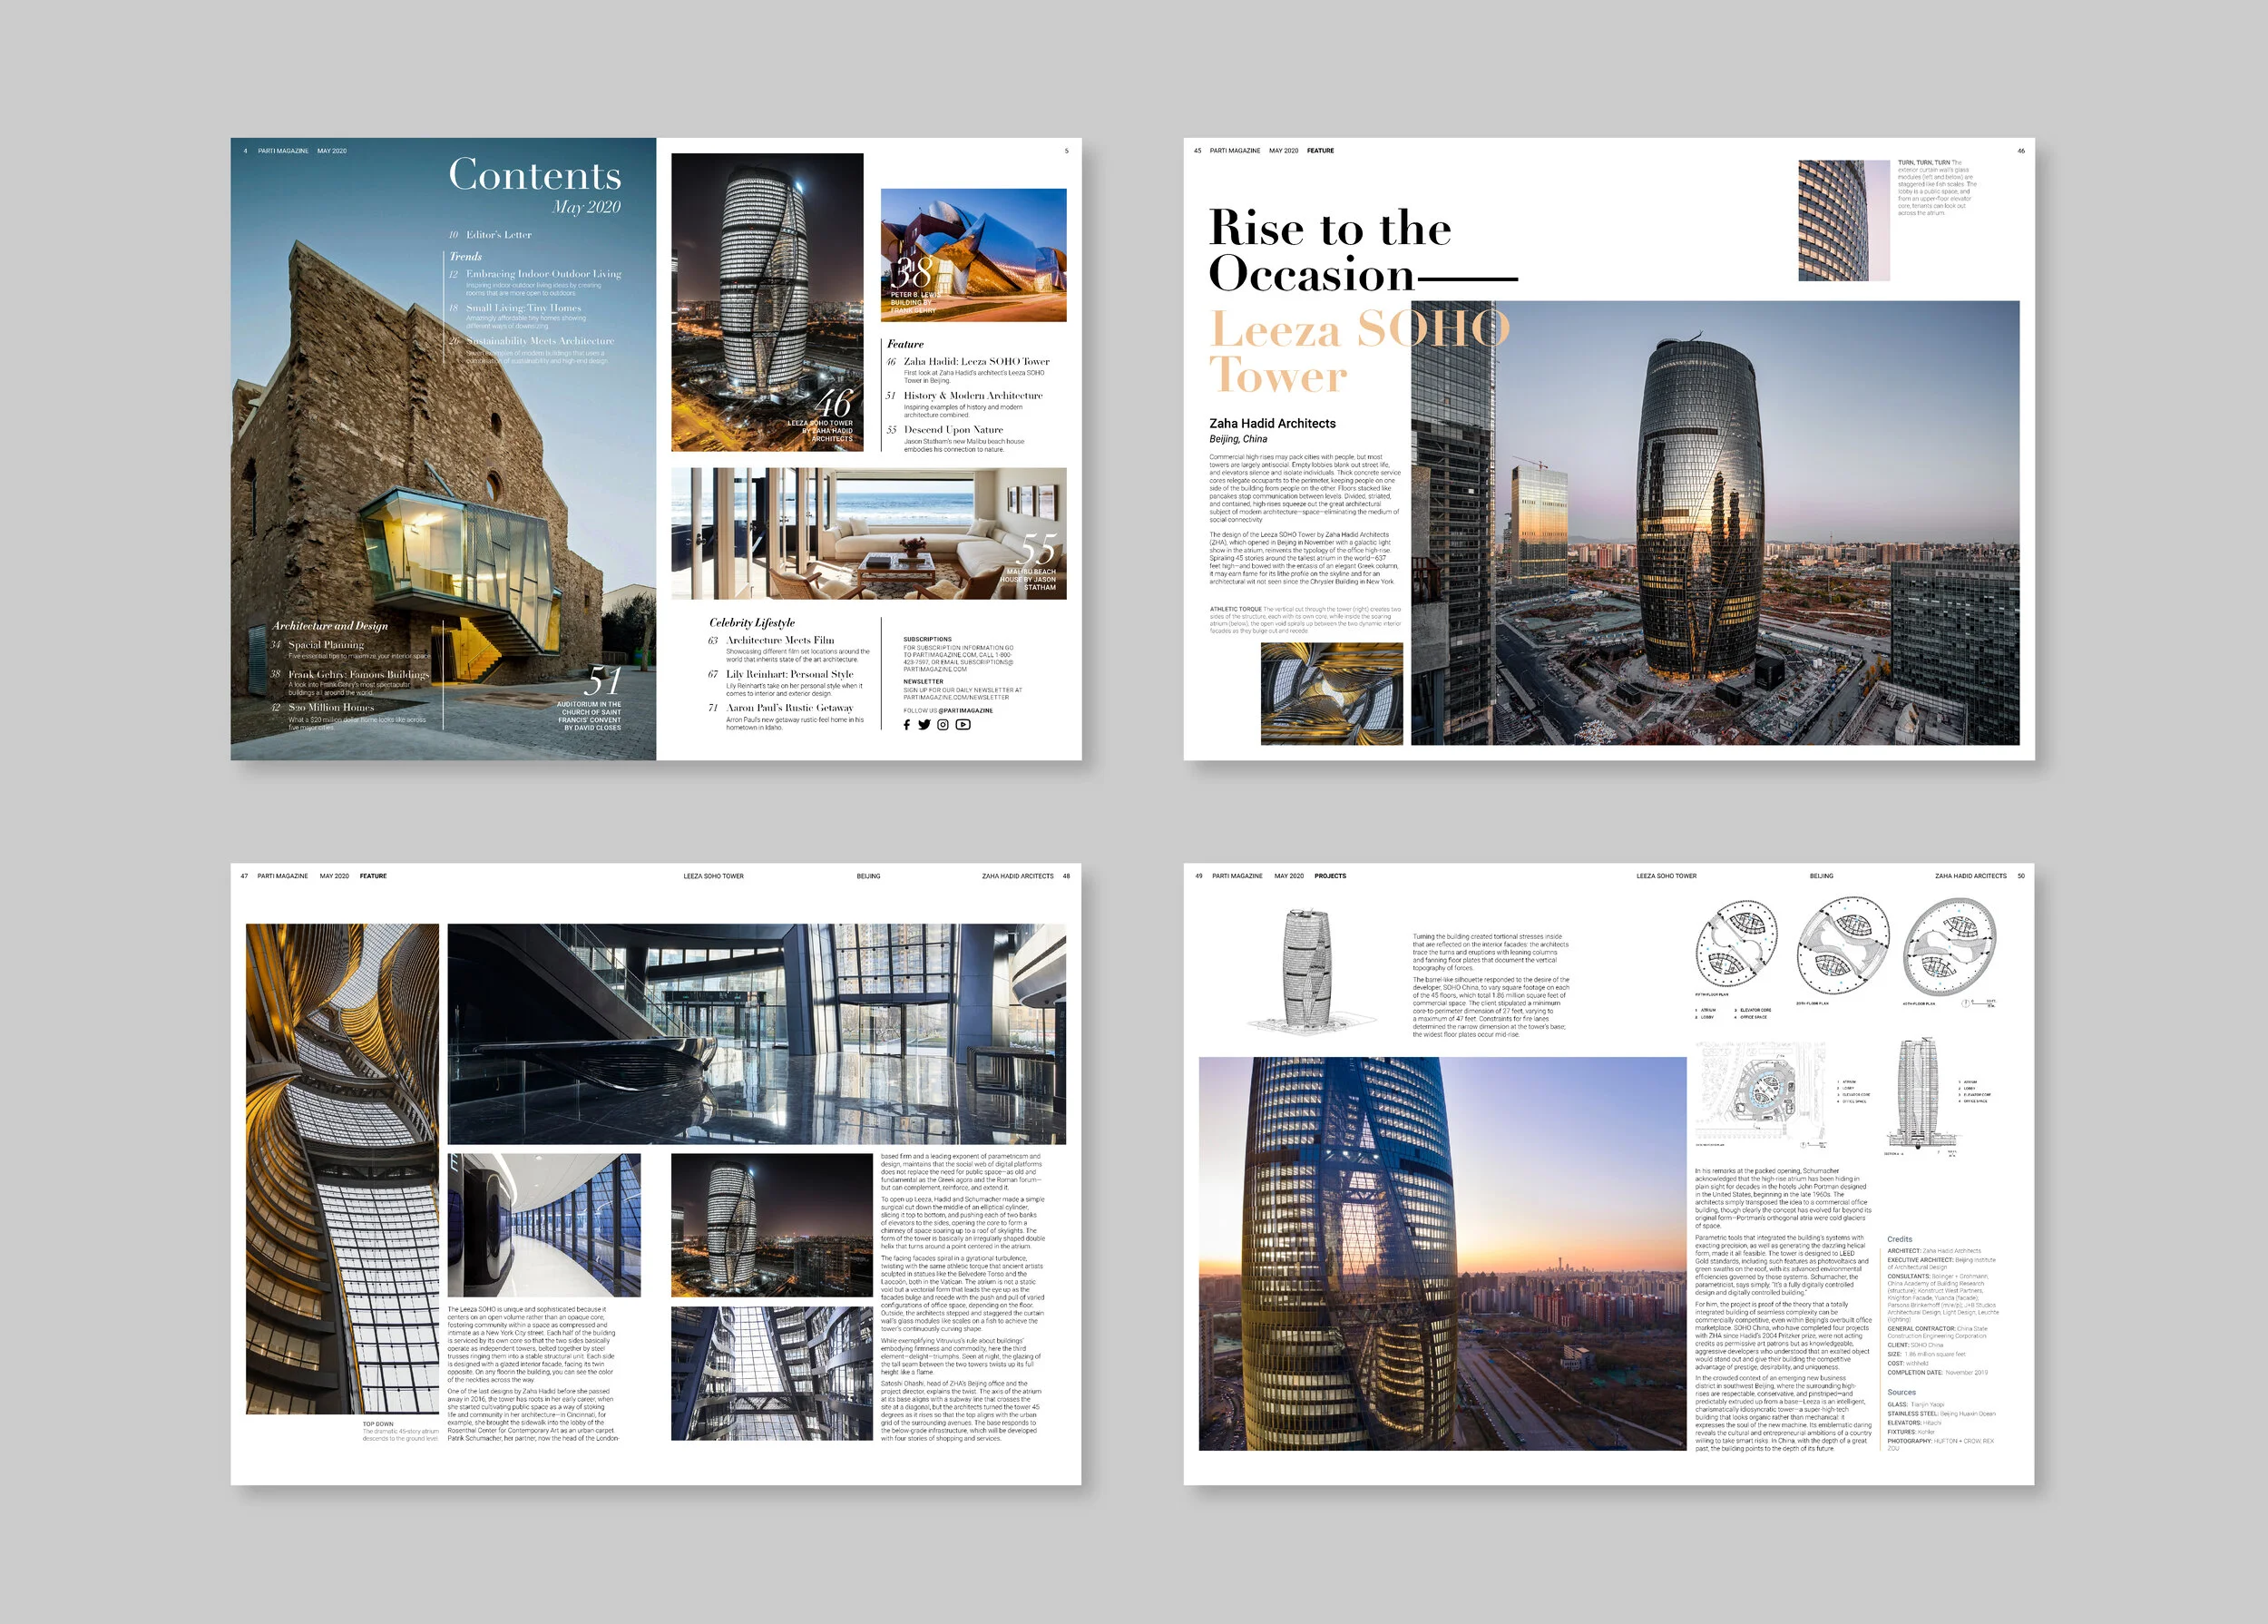Viewport: 2268px width, 1624px height.
Task: Click 'Spacial Planning' contents entry
Action: click(326, 645)
